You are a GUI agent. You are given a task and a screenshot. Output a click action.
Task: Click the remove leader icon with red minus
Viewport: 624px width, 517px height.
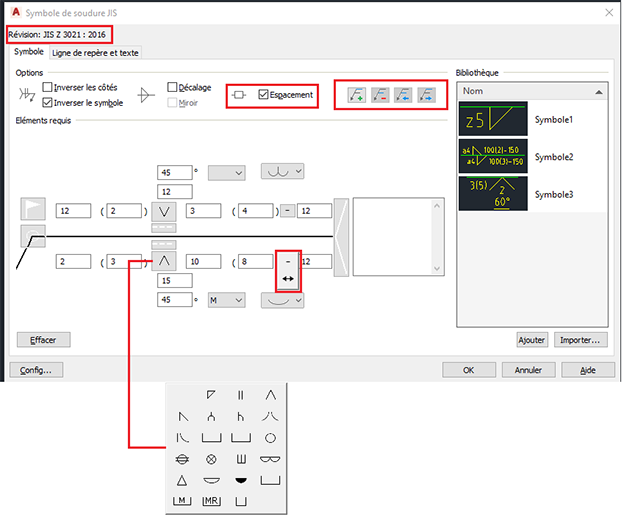tap(380, 95)
